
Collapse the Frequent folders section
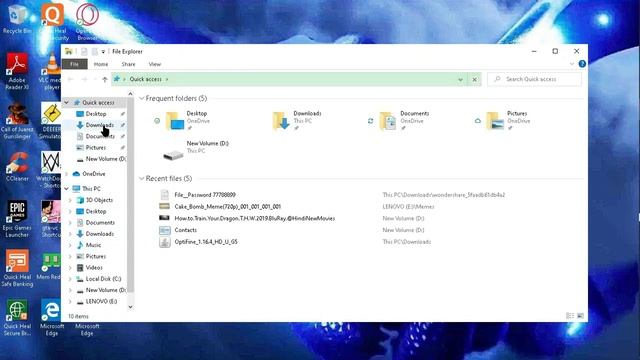[142, 98]
